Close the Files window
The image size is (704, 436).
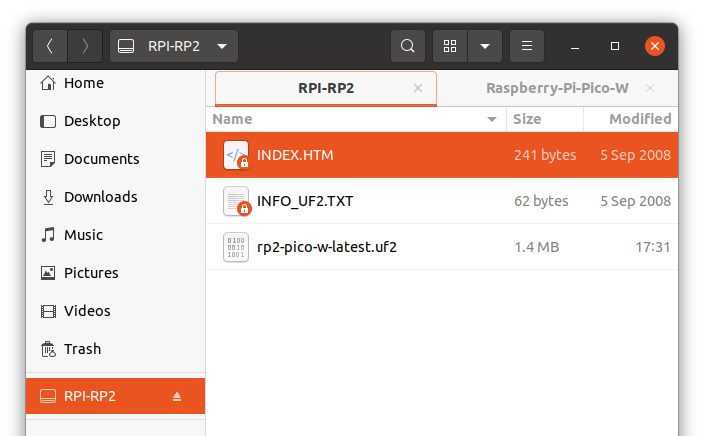[655, 46]
